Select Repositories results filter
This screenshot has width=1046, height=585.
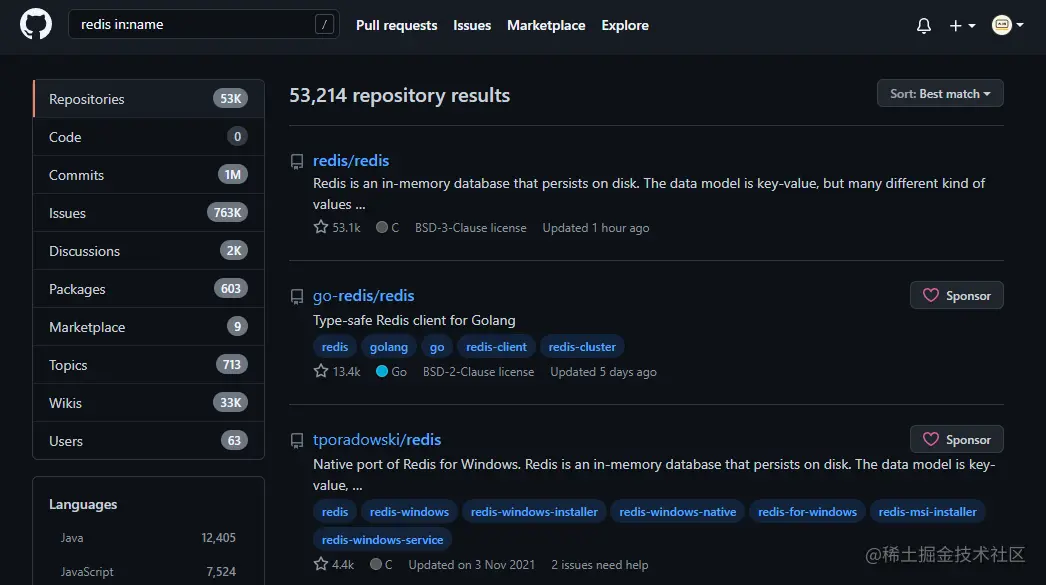pyautogui.click(x=149, y=99)
